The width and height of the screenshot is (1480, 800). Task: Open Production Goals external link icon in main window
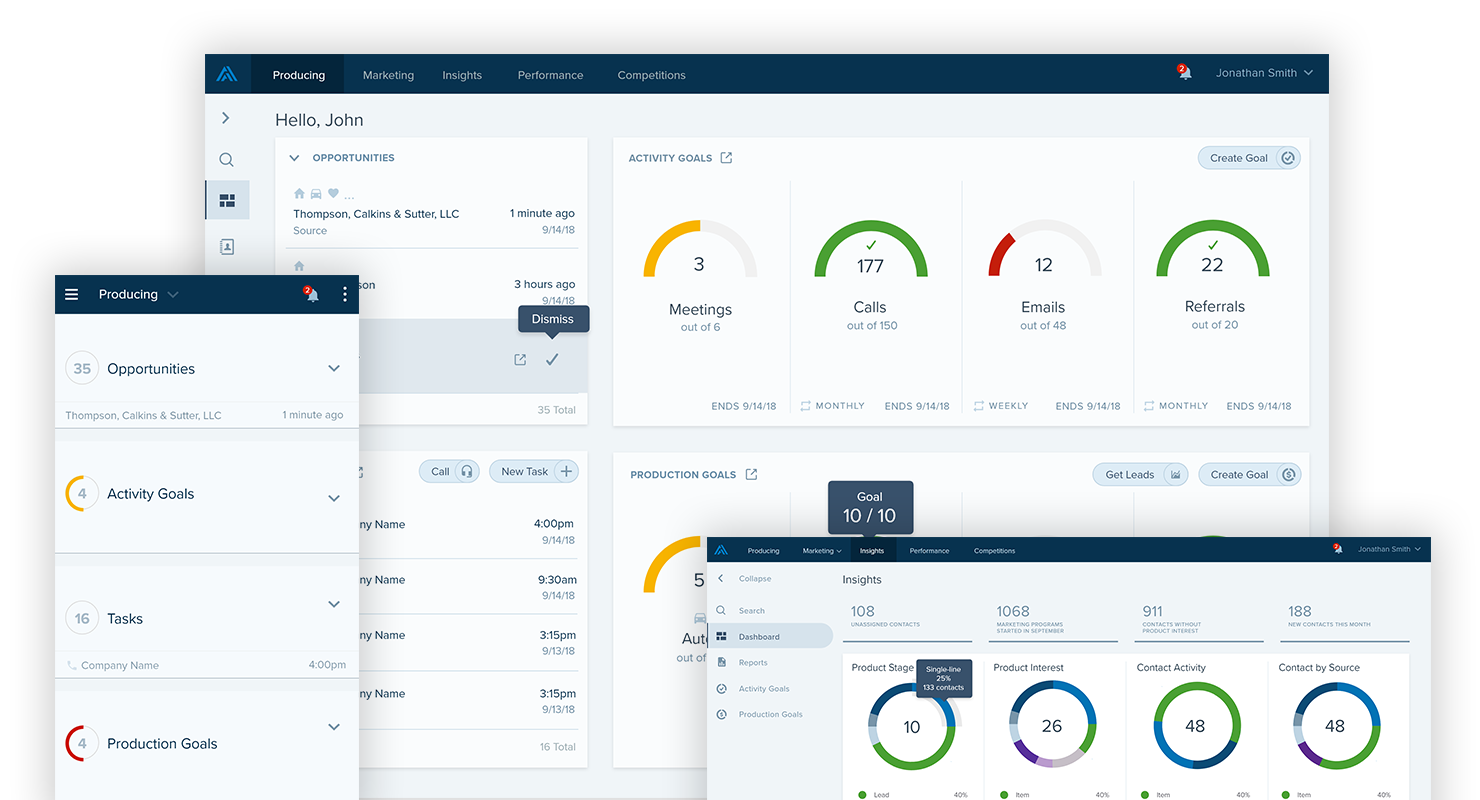pyautogui.click(x=751, y=474)
